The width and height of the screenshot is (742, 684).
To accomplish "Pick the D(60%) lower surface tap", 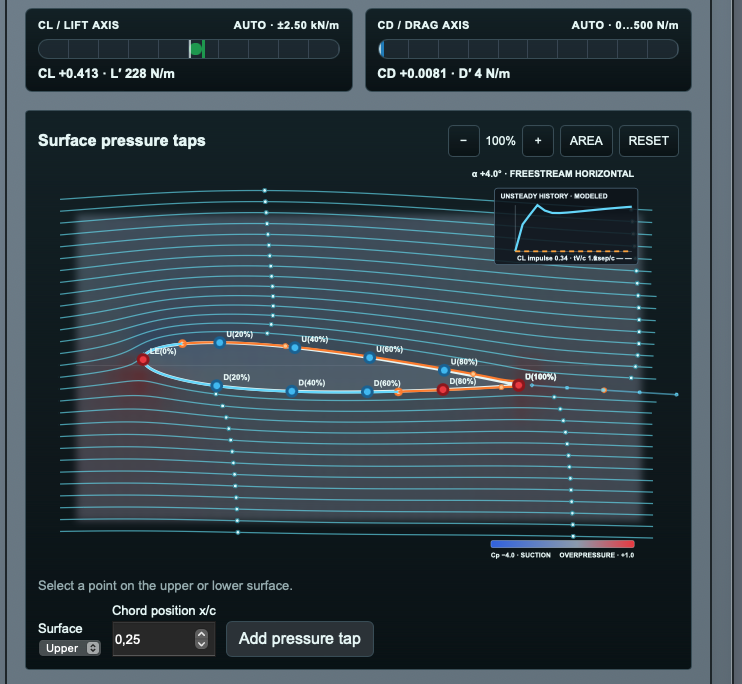I will pyautogui.click(x=367, y=392).
